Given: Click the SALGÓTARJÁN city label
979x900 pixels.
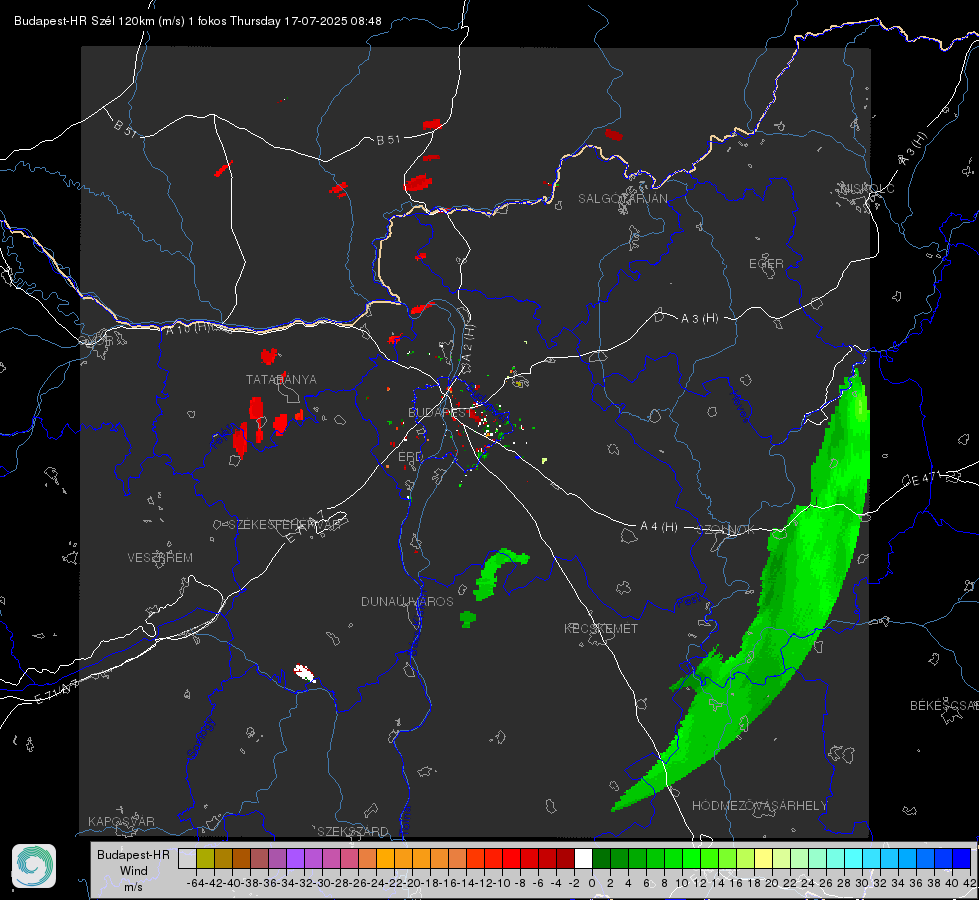Looking at the screenshot, I should (622, 199).
